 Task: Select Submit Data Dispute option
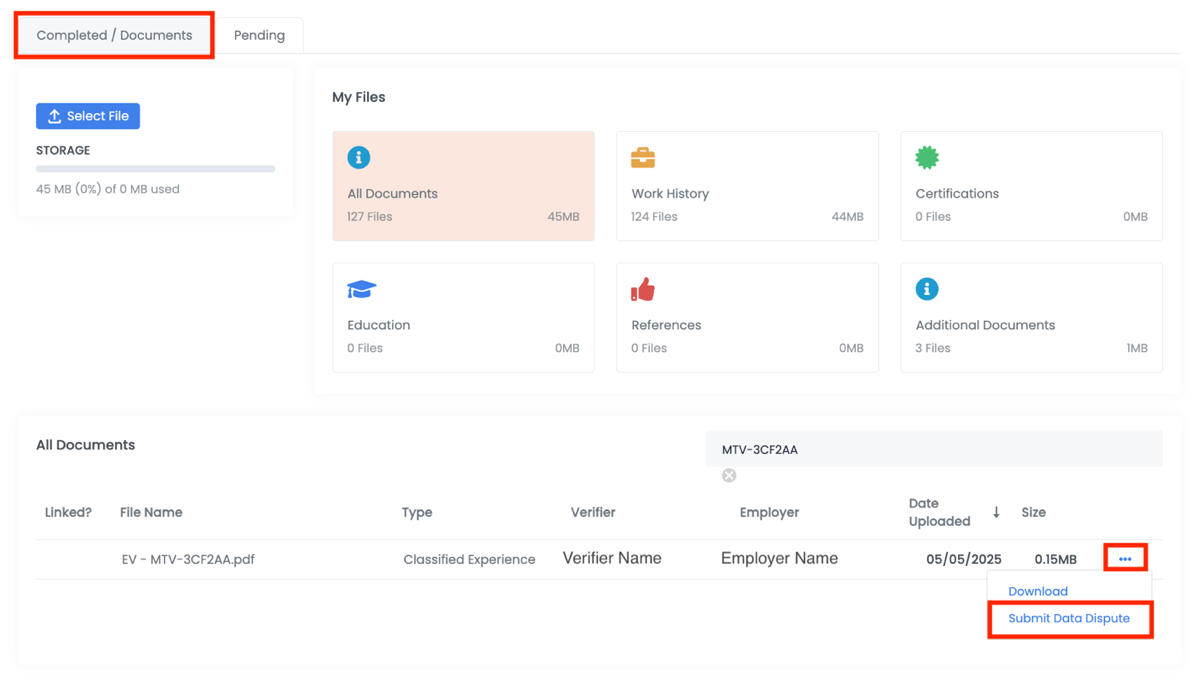click(x=1068, y=618)
